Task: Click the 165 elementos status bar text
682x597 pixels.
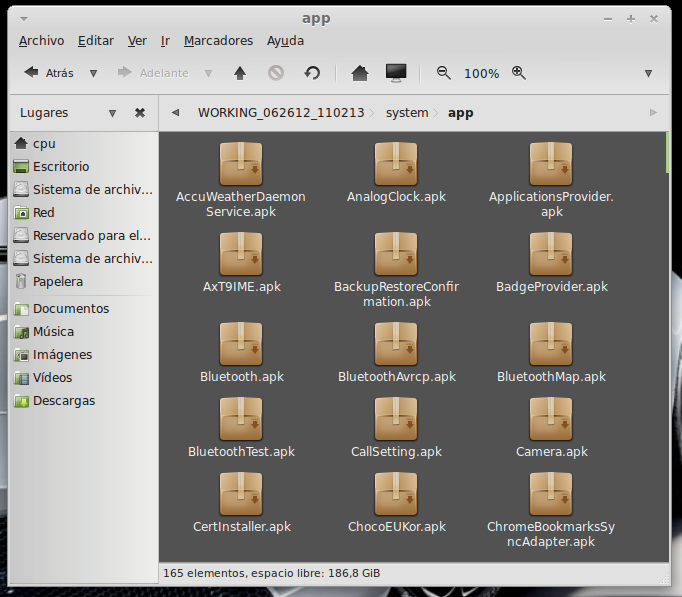Action: pyautogui.click(x=271, y=573)
